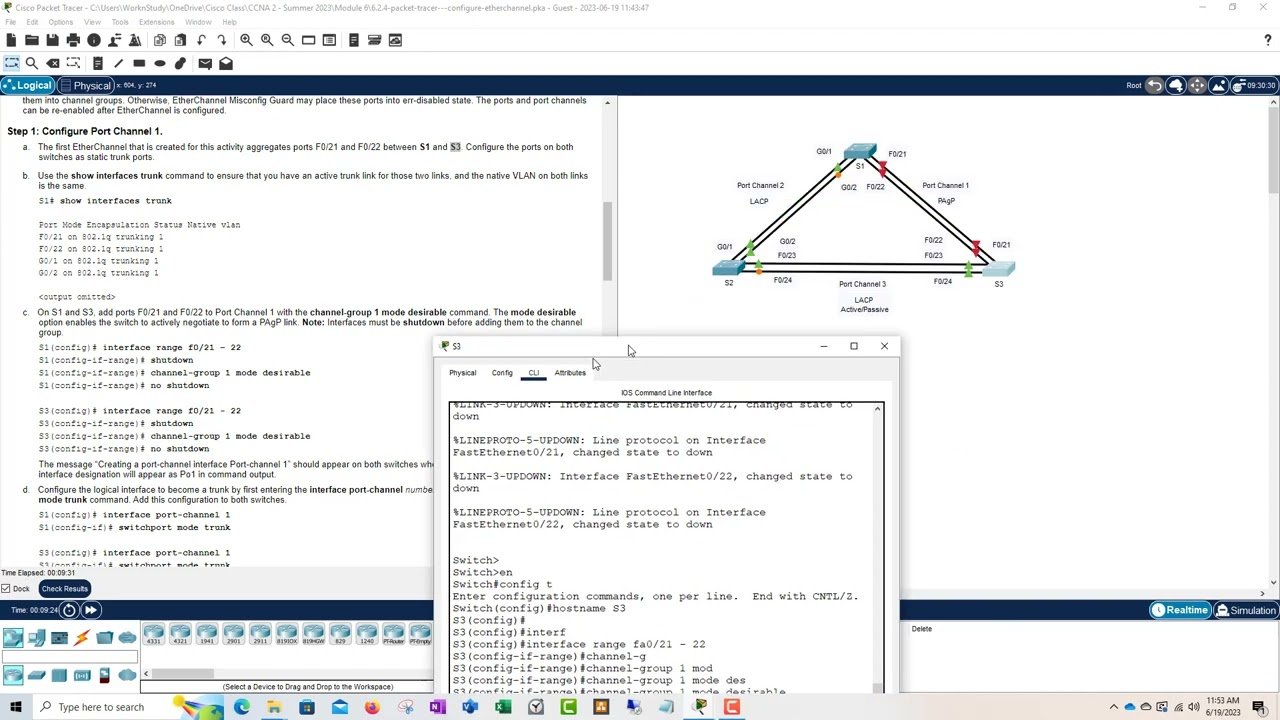Add a Complex PDU open envelope icon
The height and width of the screenshot is (720, 1280).
(226, 63)
